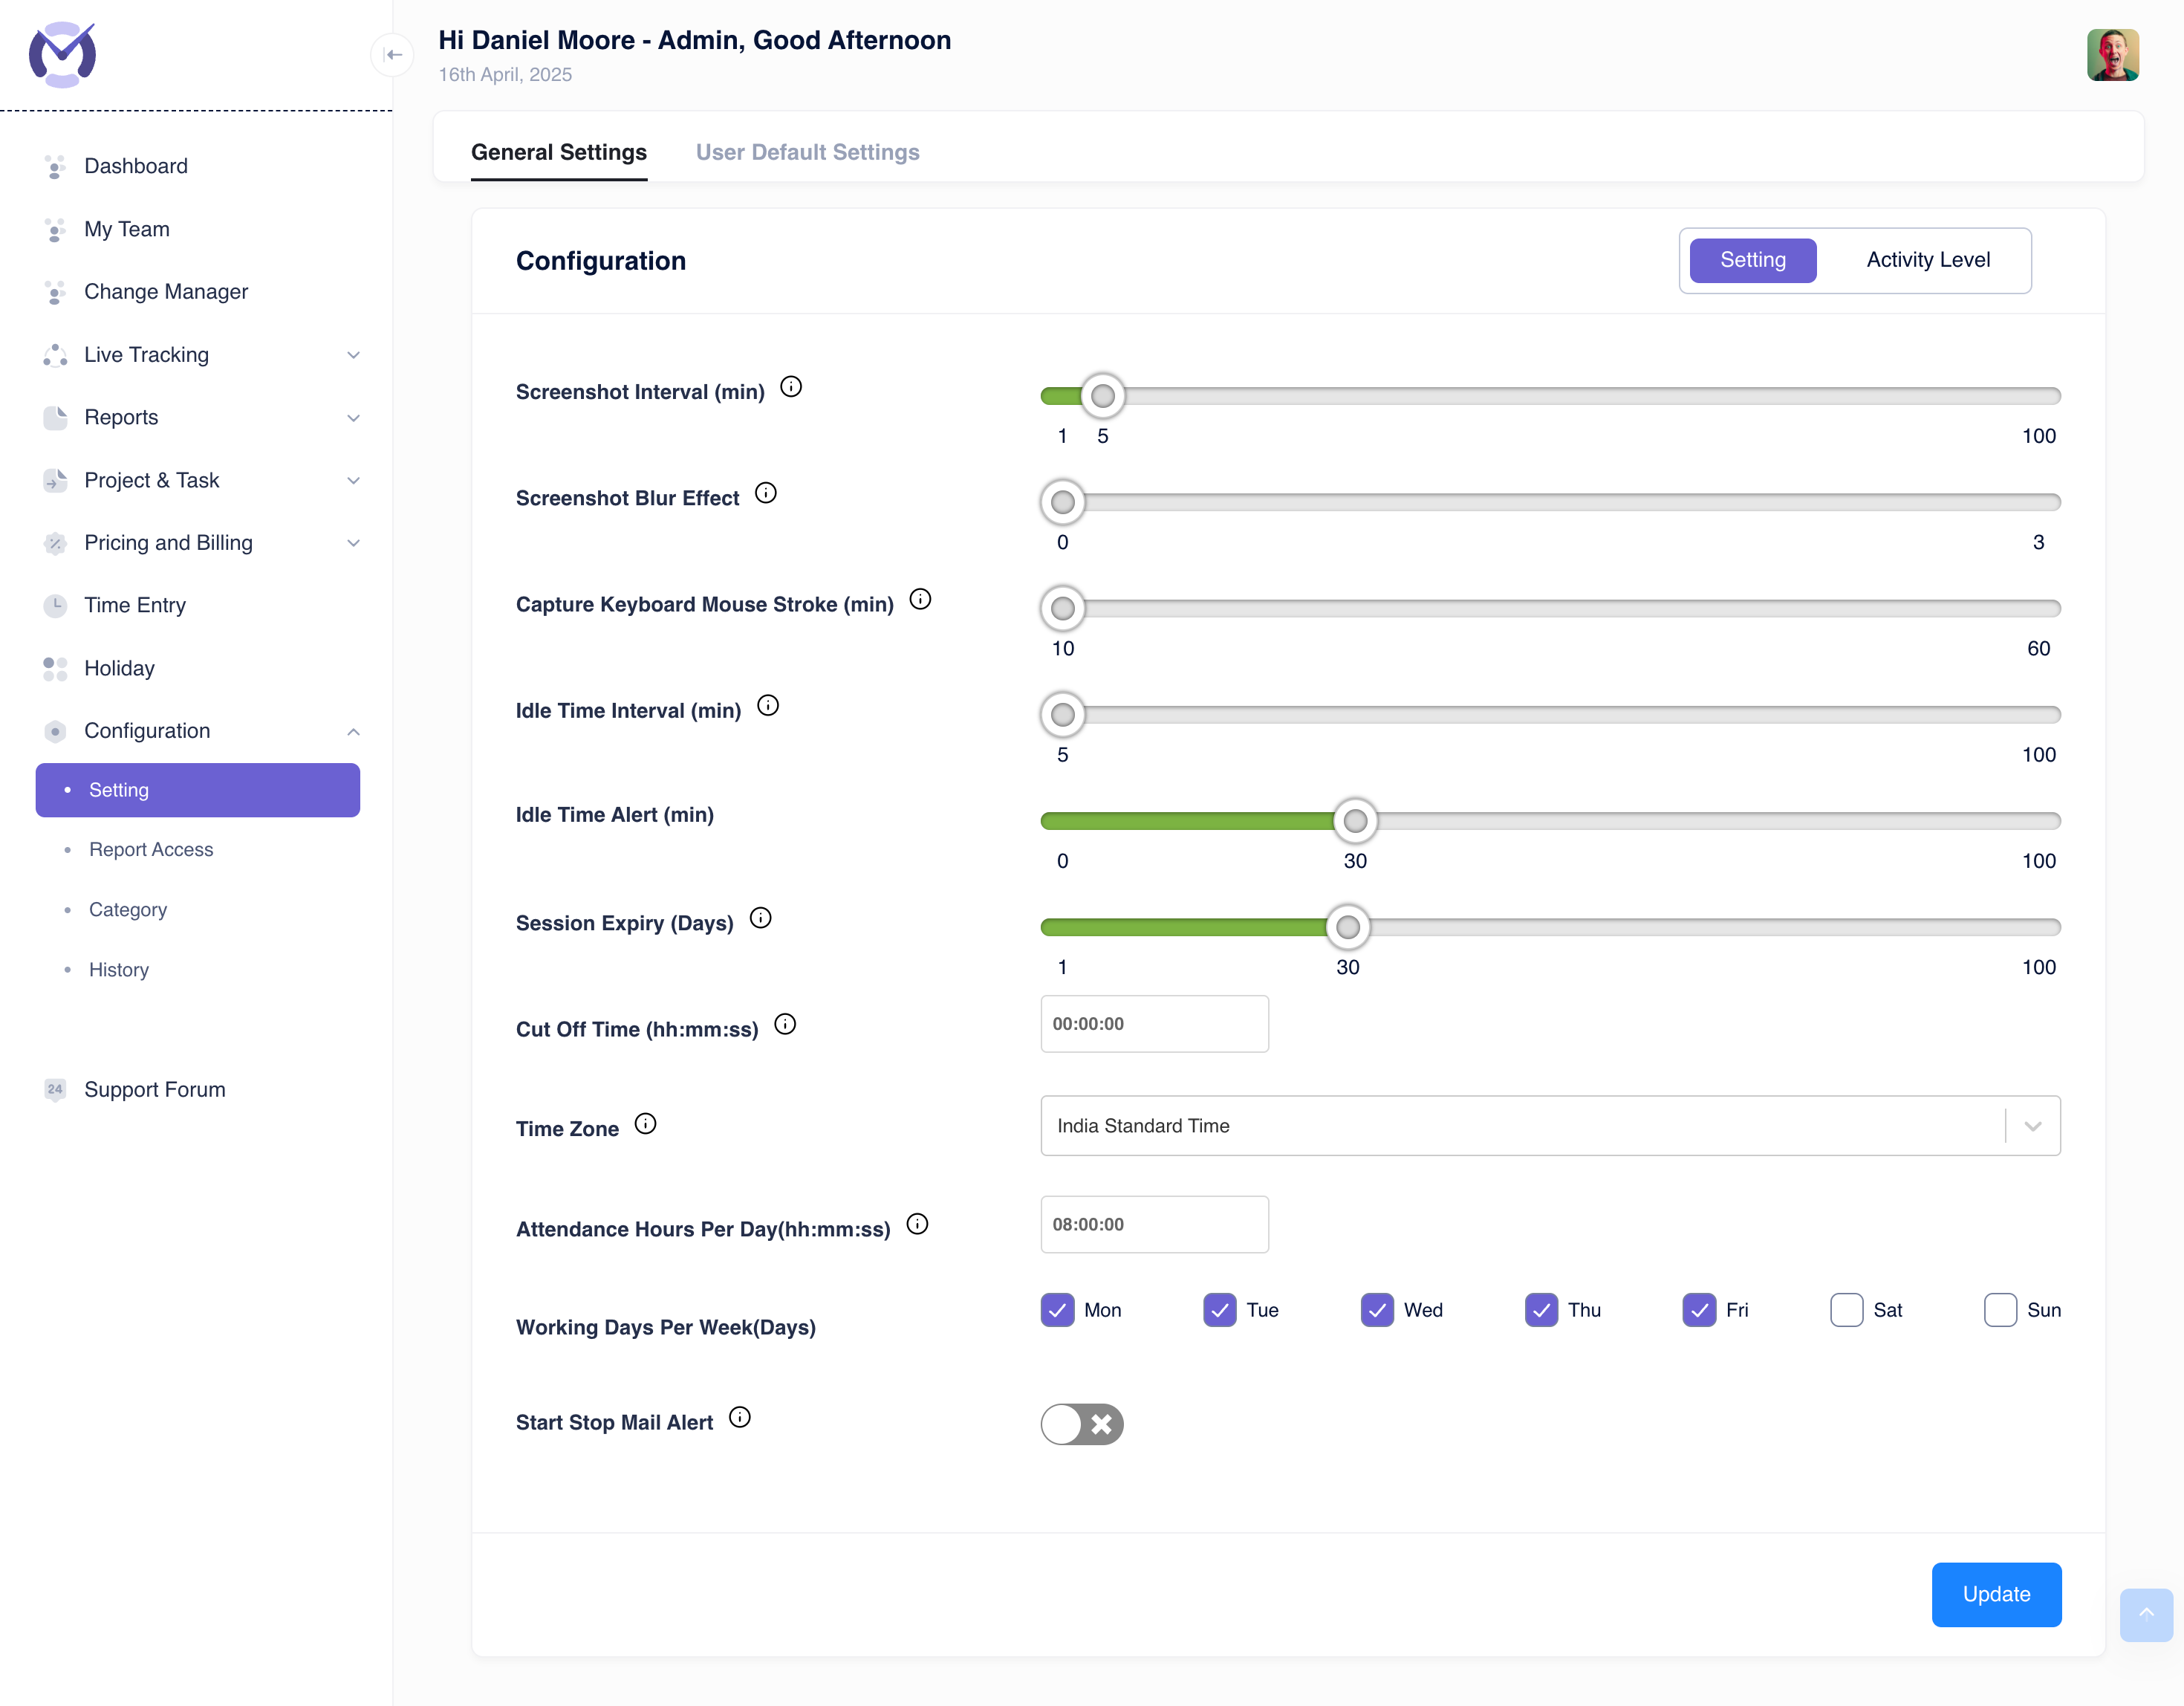Enable the Sat working day checkbox
Screen dimensions: 2184x1706
tap(1846, 1310)
